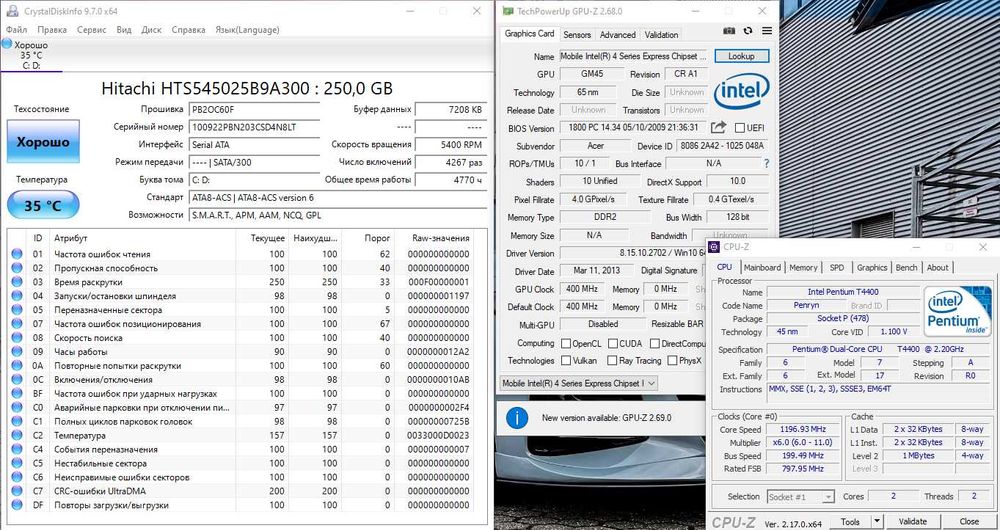Click the 'Часы работы' attribute row
Viewport: 1000px width, 530px height.
click(242, 351)
